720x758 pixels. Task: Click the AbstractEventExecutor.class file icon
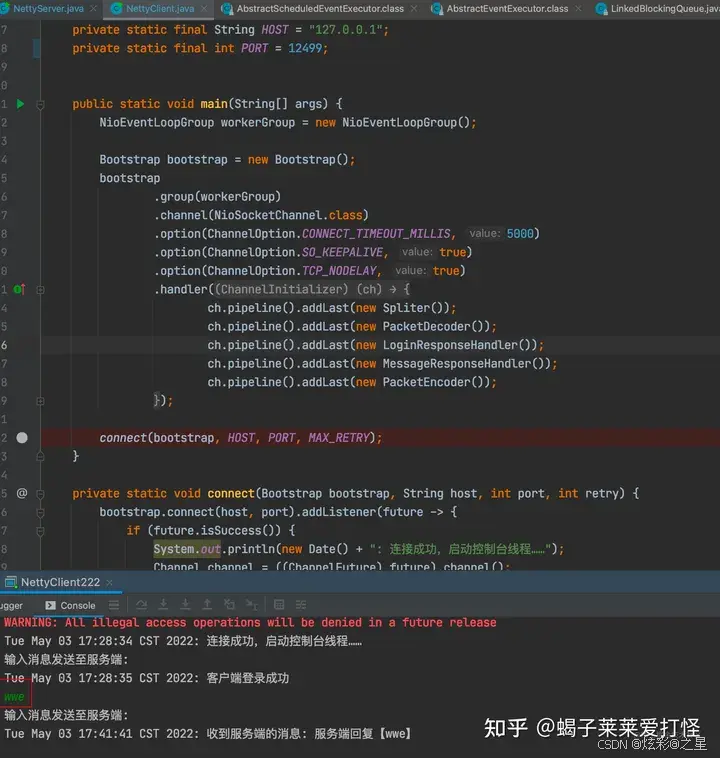[x=437, y=9]
